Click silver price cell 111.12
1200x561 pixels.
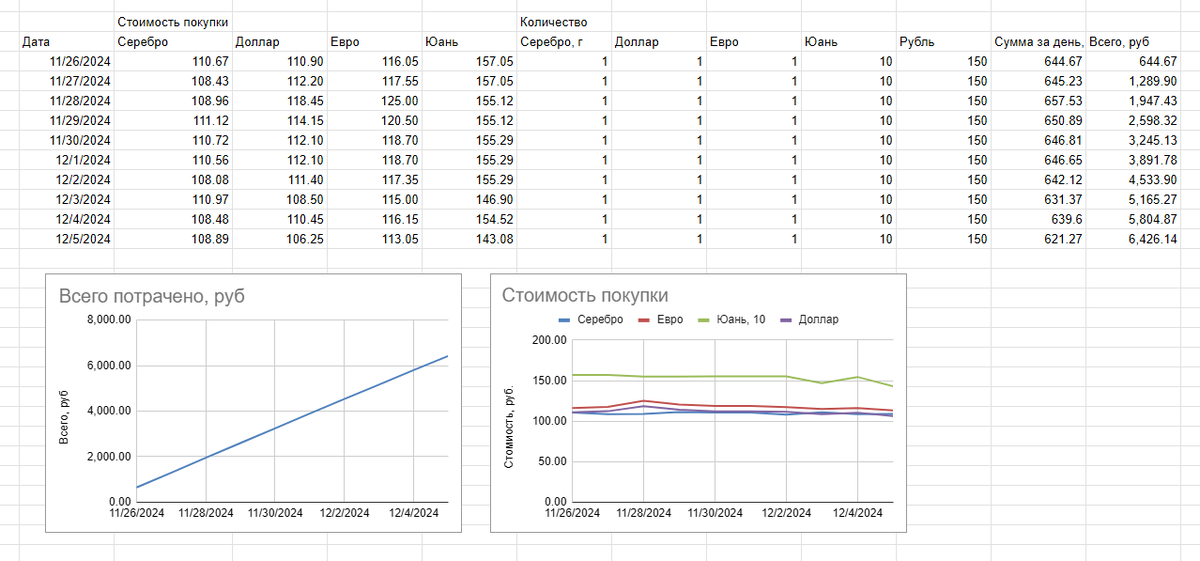pos(172,120)
